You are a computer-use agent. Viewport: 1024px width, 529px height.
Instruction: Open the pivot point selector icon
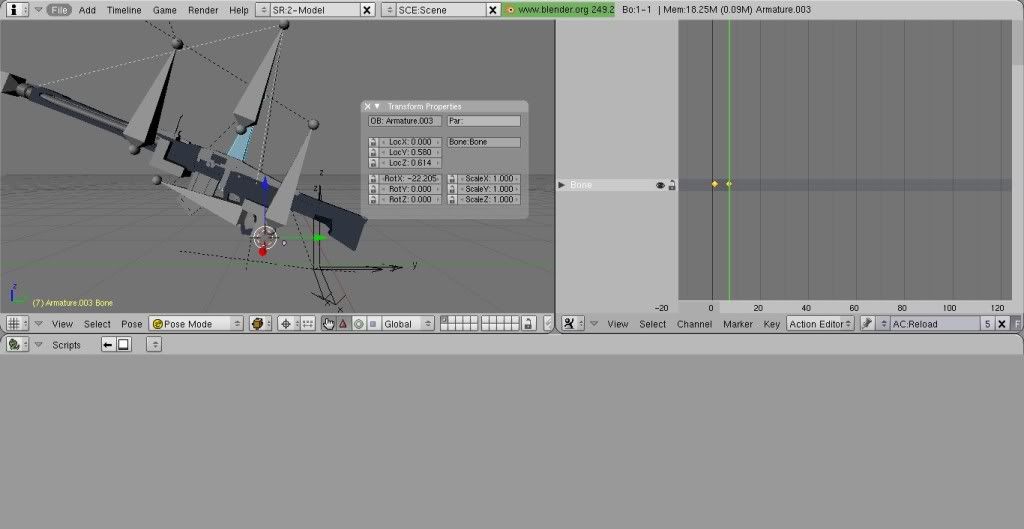pyautogui.click(x=286, y=324)
